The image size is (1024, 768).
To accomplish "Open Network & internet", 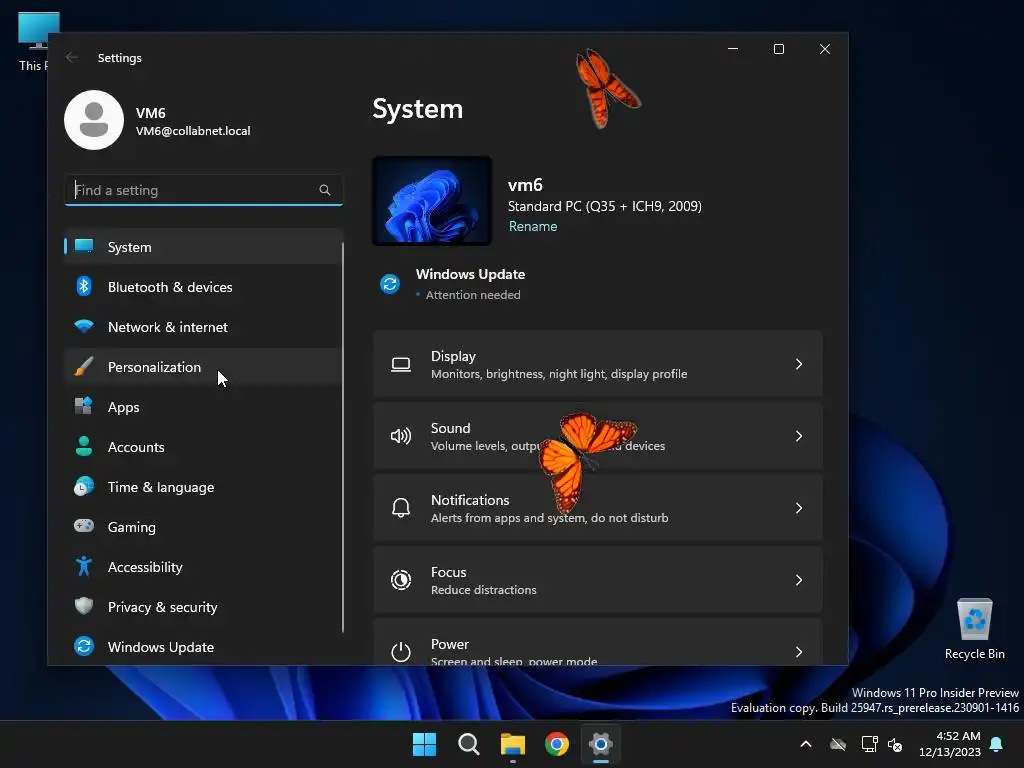I will [x=203, y=327].
